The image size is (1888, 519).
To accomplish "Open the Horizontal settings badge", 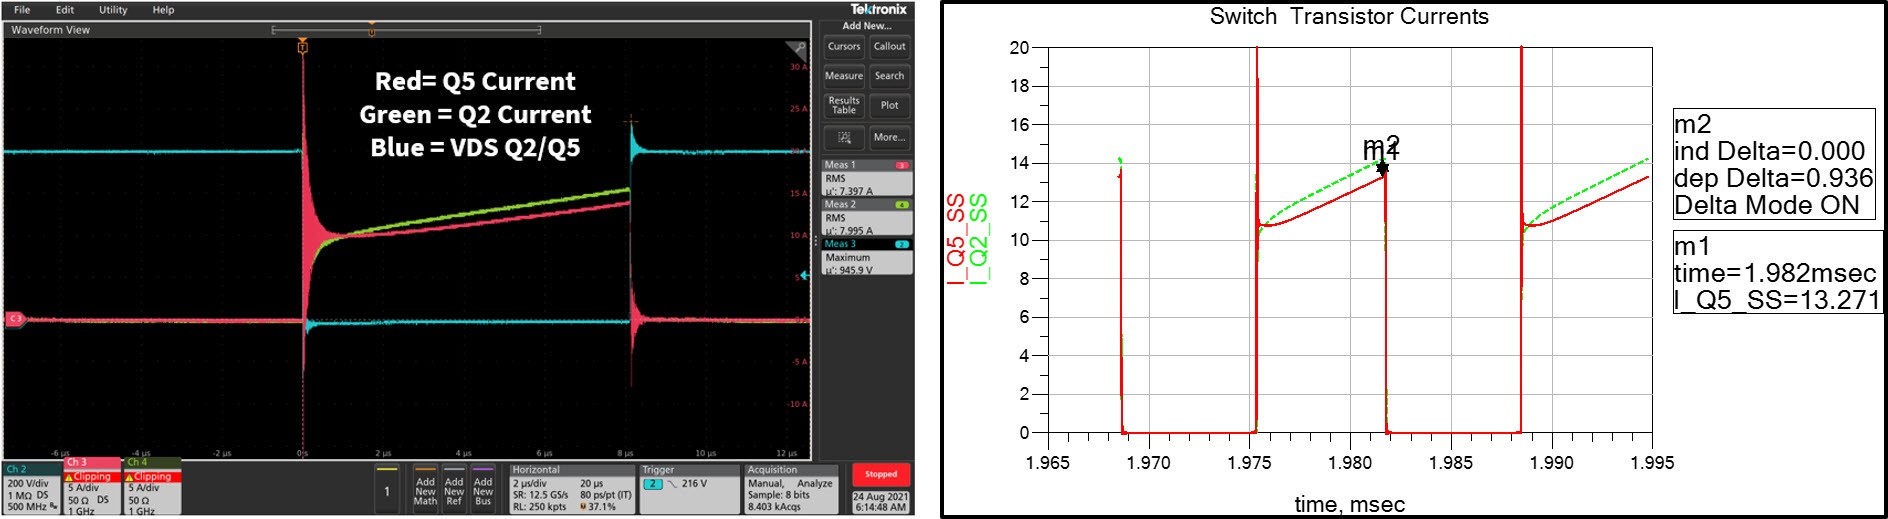I will tap(572, 489).
